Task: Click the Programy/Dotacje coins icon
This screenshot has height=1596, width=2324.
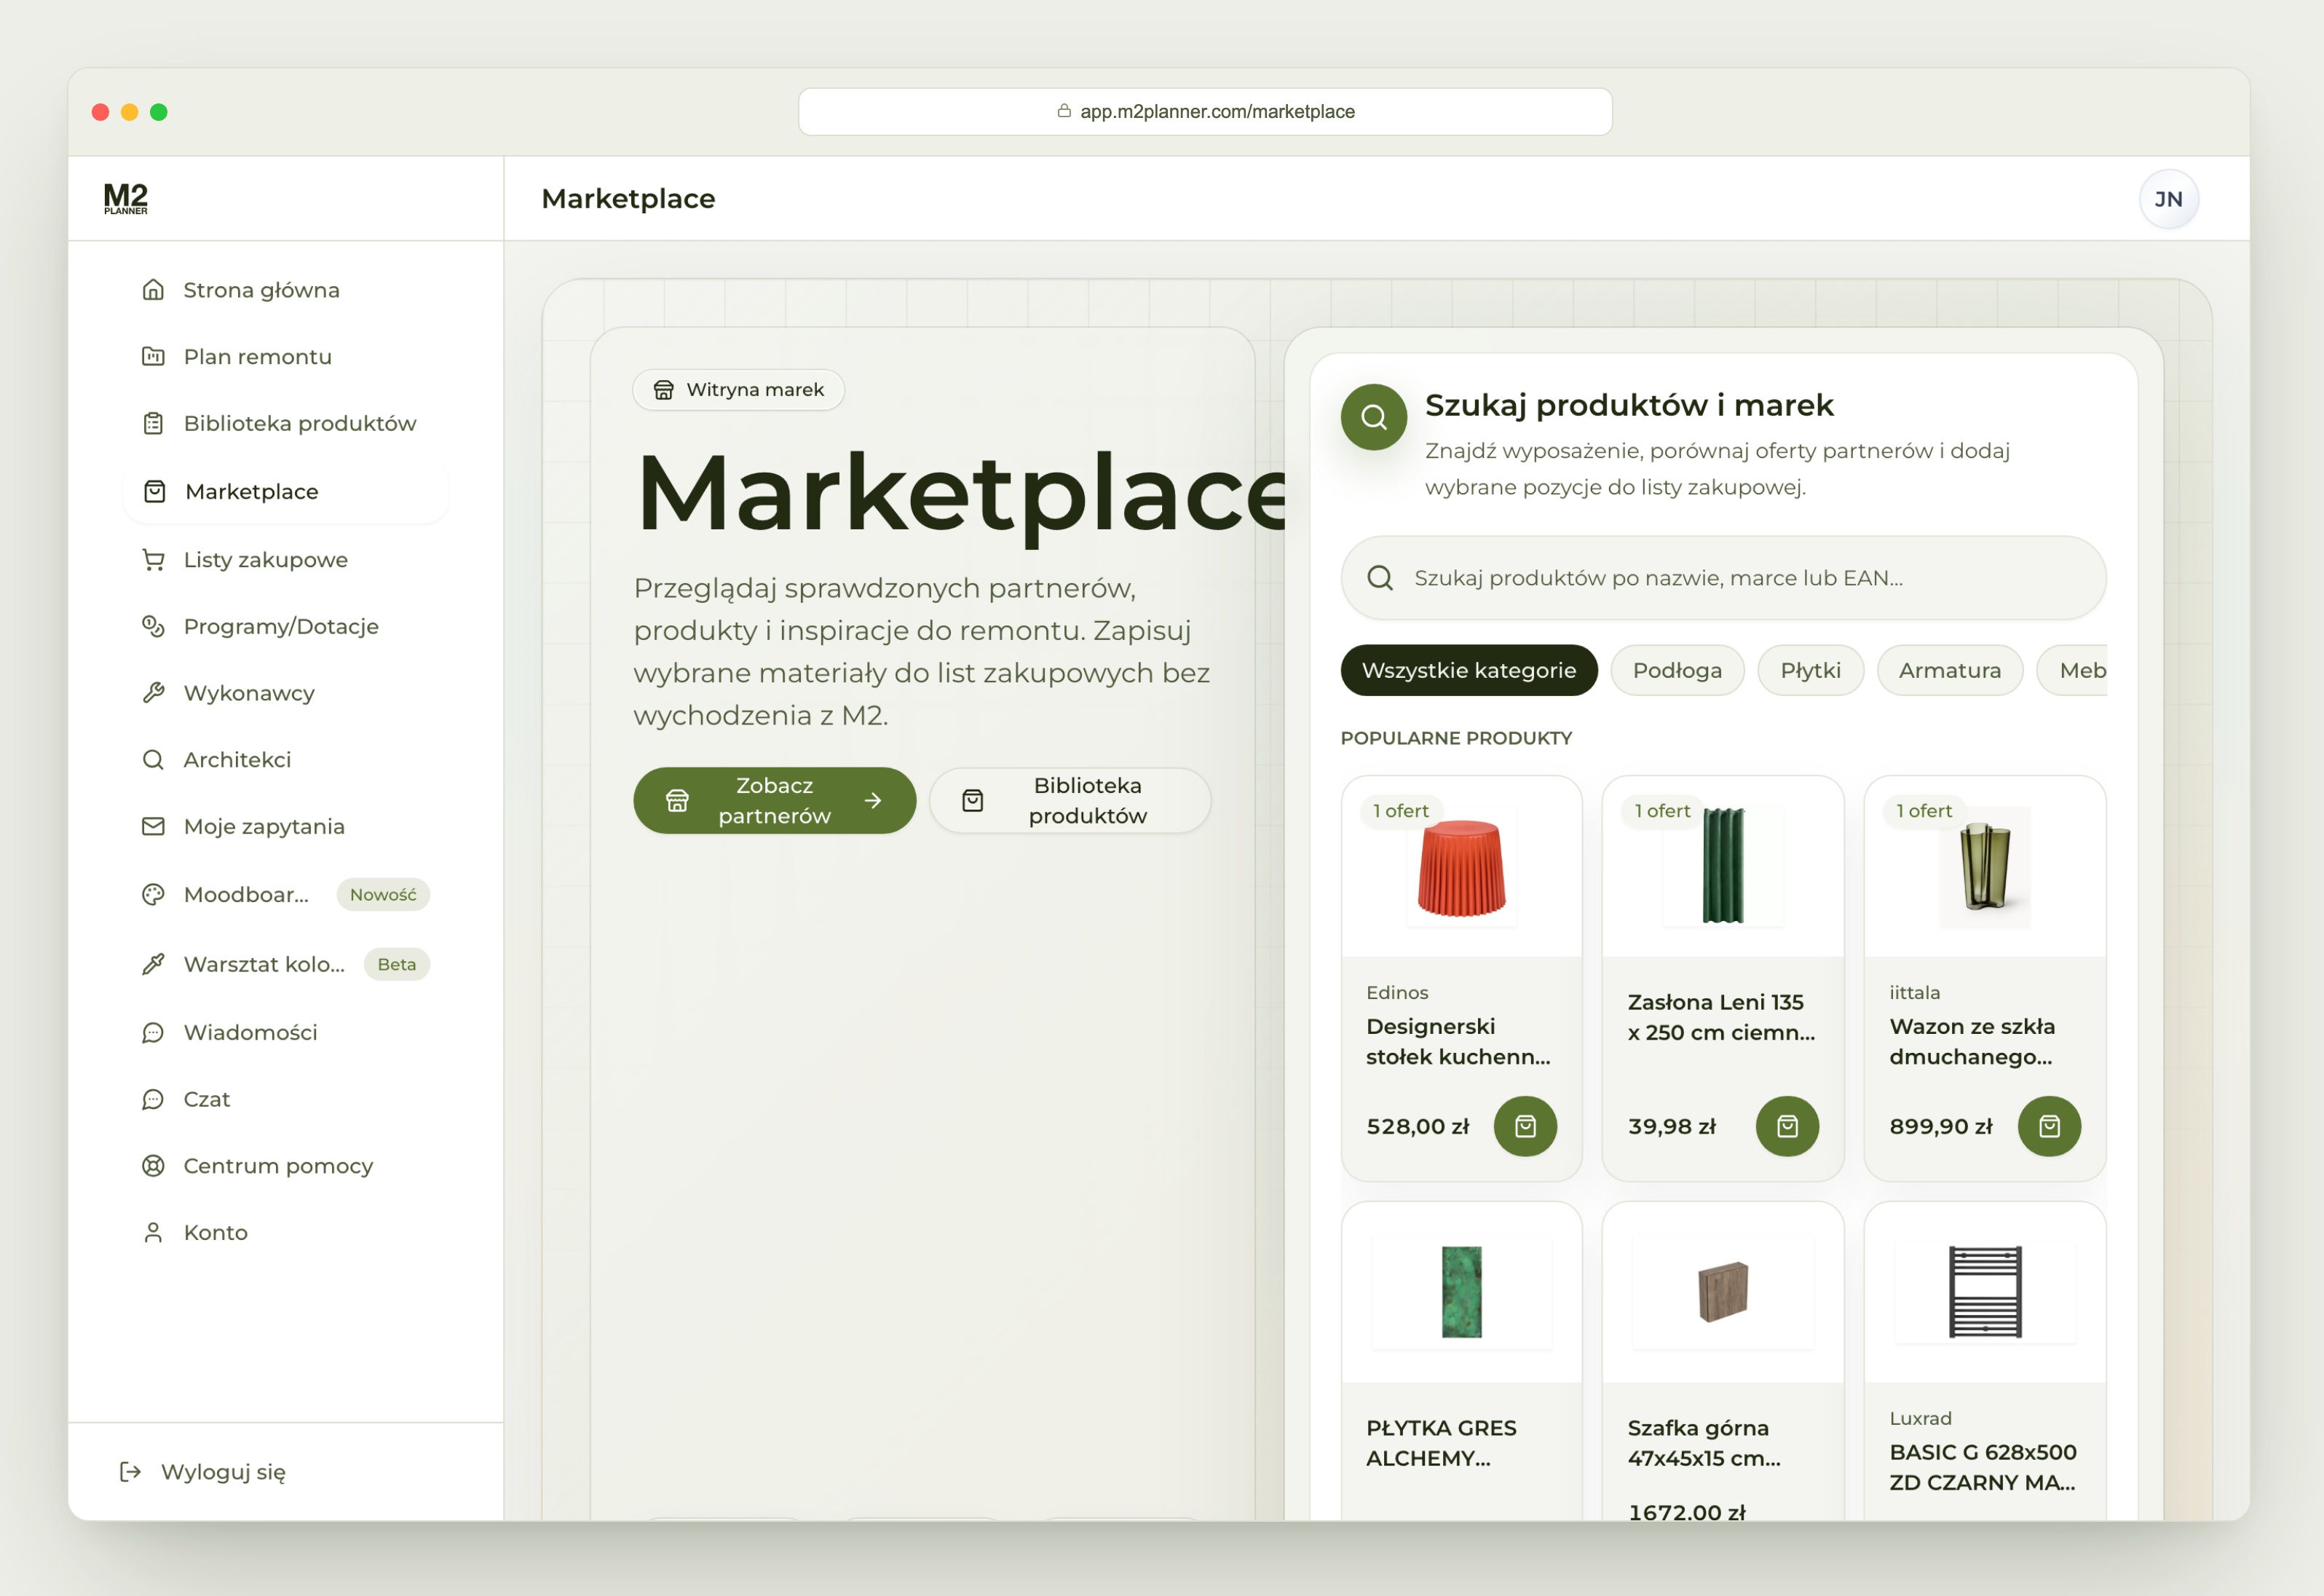Action: tap(153, 626)
